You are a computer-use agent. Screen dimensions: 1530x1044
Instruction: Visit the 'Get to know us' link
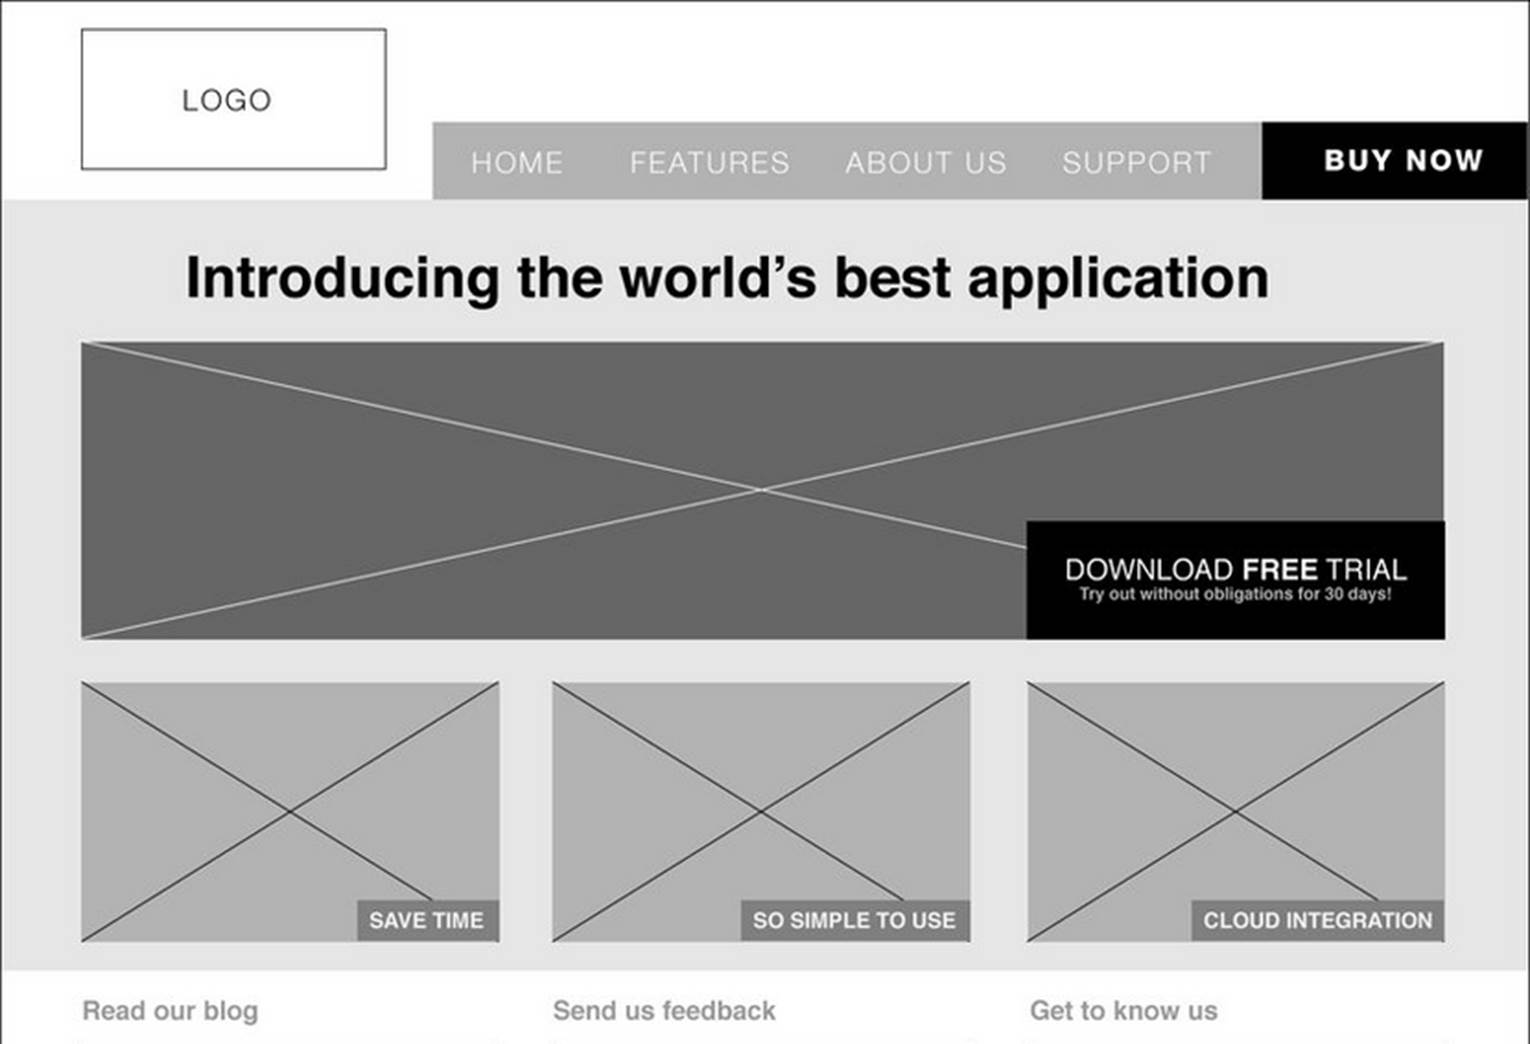[1123, 1011]
